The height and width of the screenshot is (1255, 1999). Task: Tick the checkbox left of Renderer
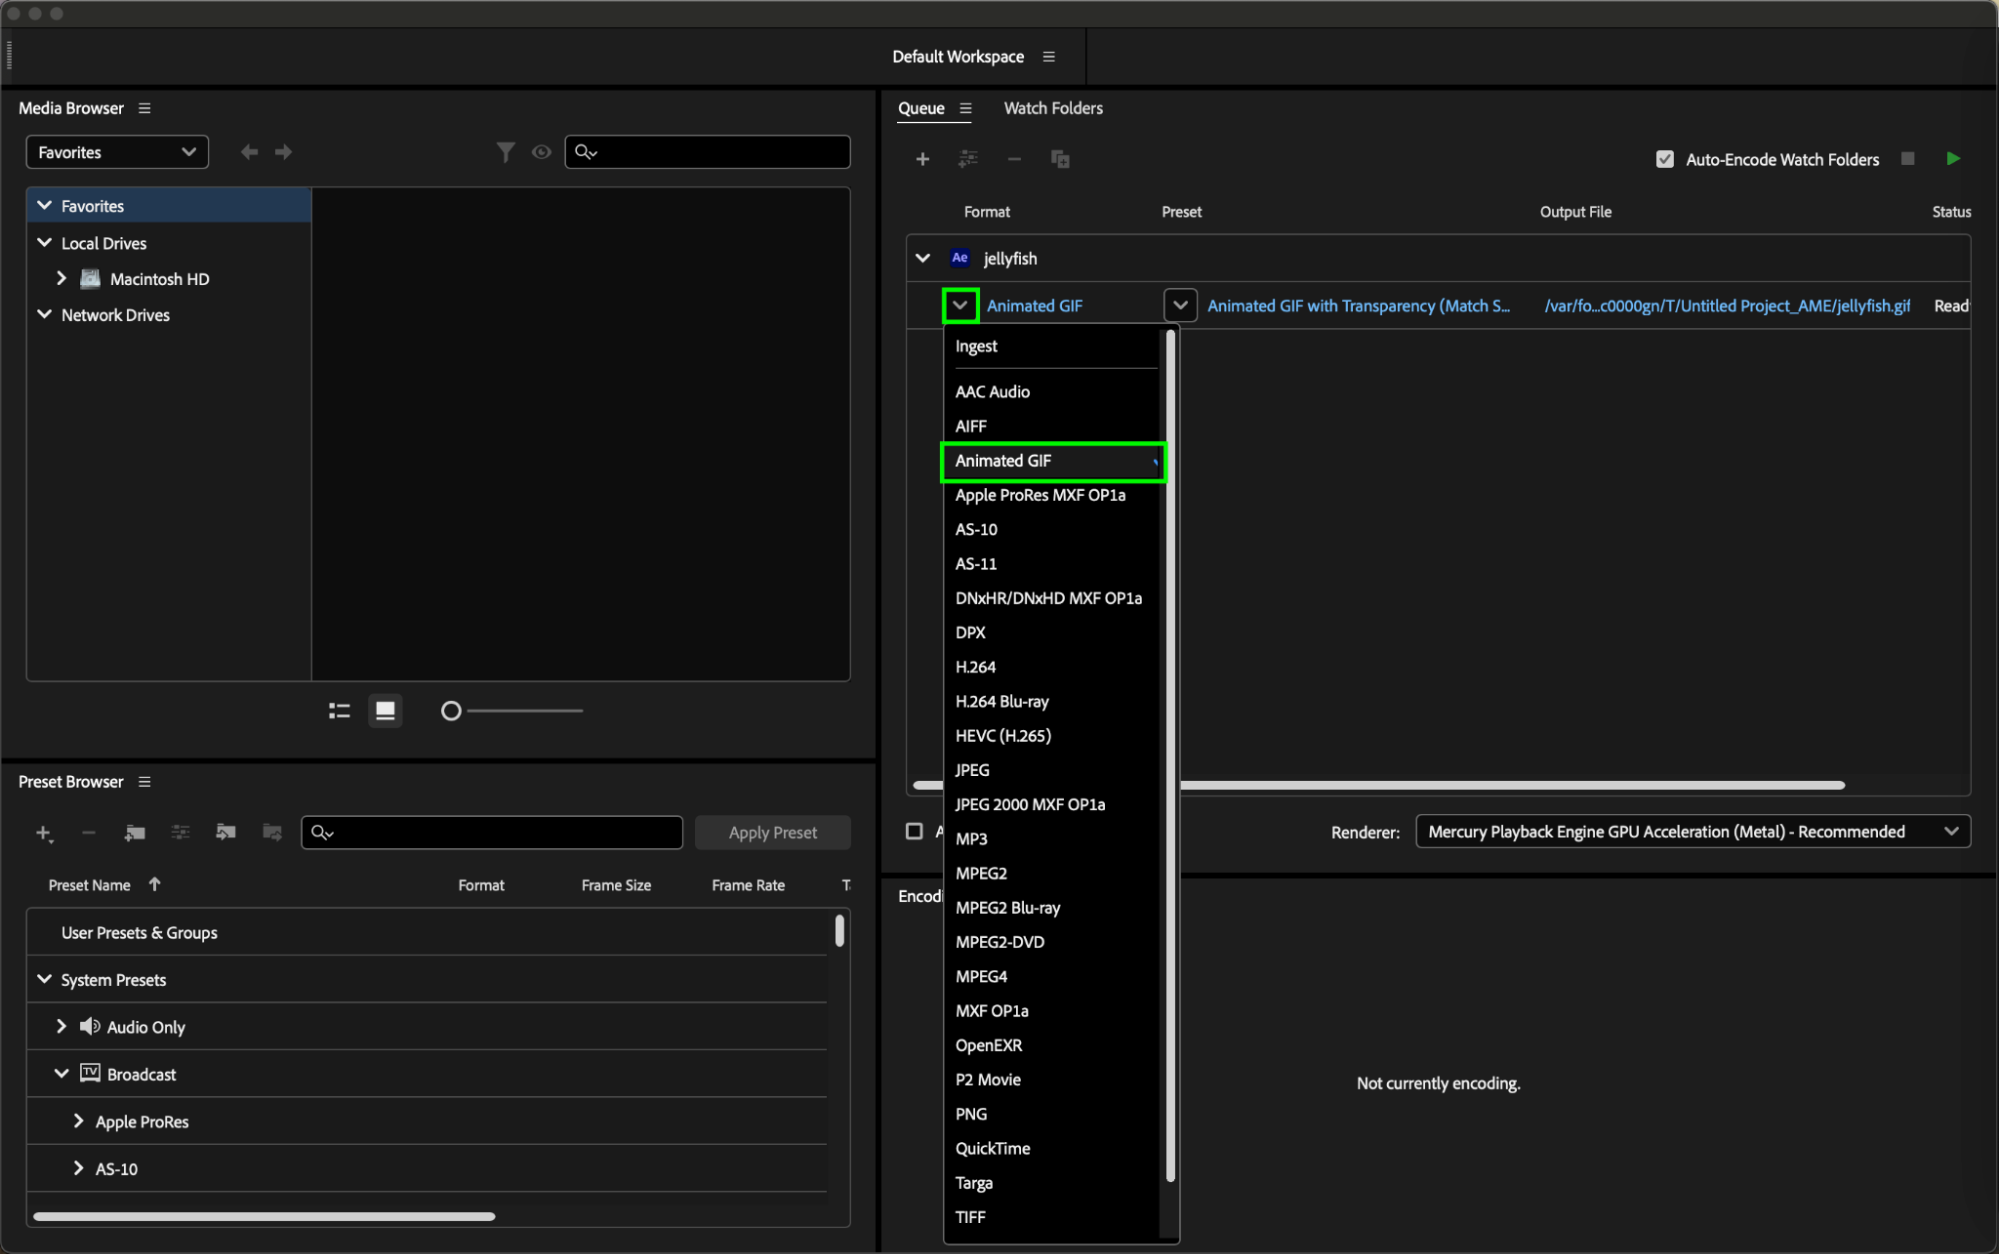914,831
